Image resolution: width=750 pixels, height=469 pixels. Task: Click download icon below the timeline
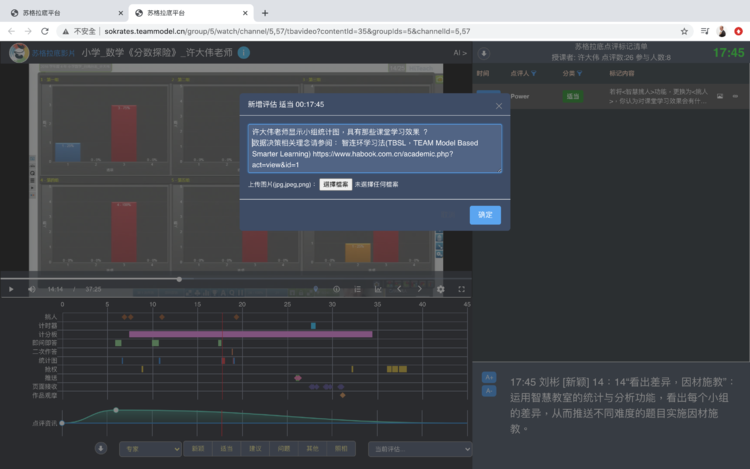point(101,449)
